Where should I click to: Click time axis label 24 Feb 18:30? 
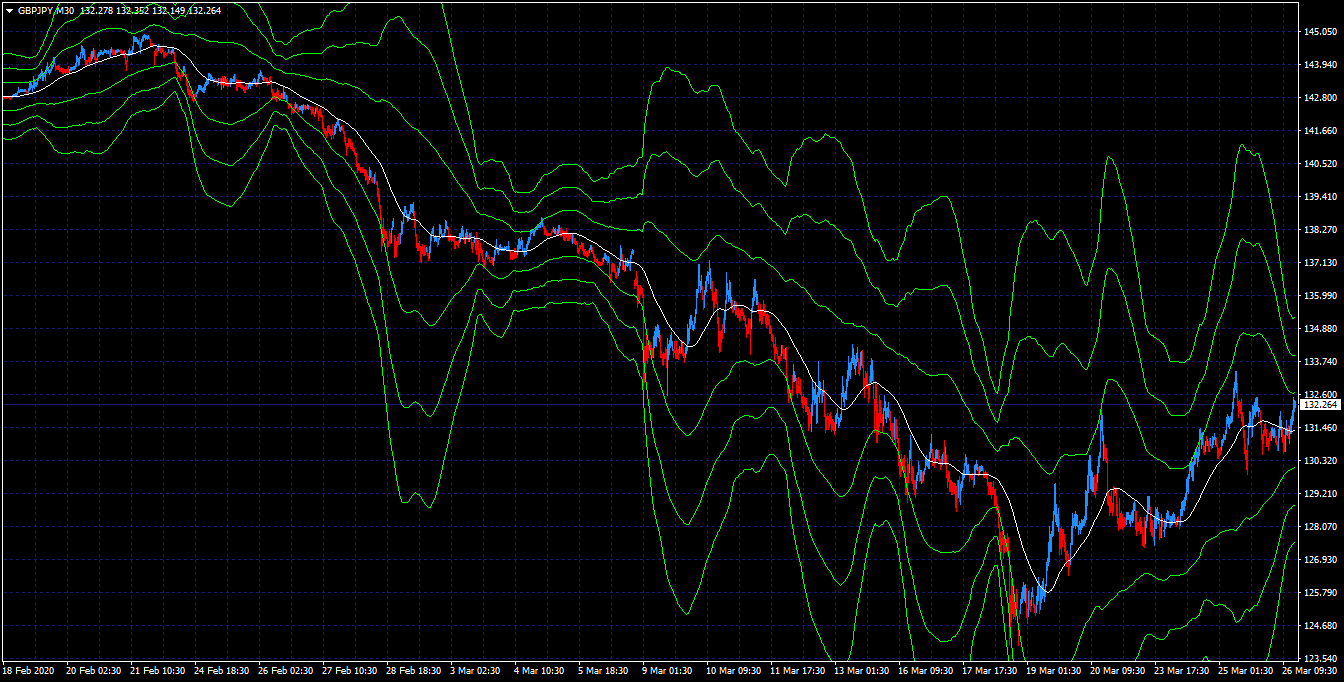[222, 671]
